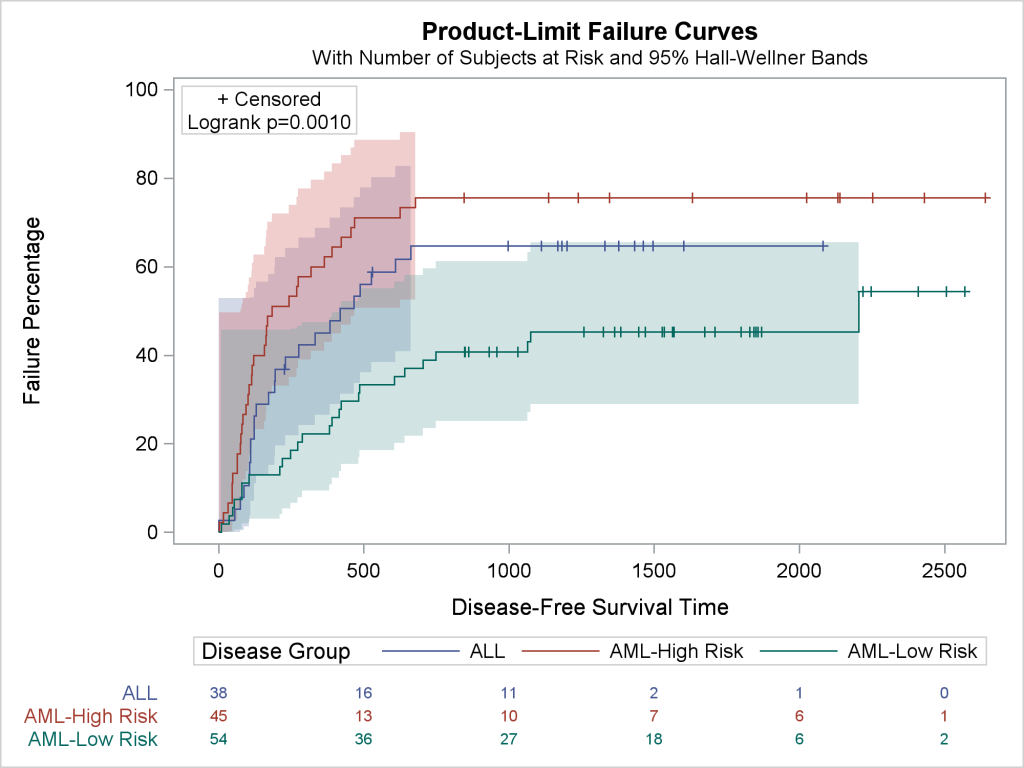Screen dimensions: 1024x768
Task: Click the green AML-Low Risk legend line swatch
Action: pyautogui.click(x=798, y=652)
